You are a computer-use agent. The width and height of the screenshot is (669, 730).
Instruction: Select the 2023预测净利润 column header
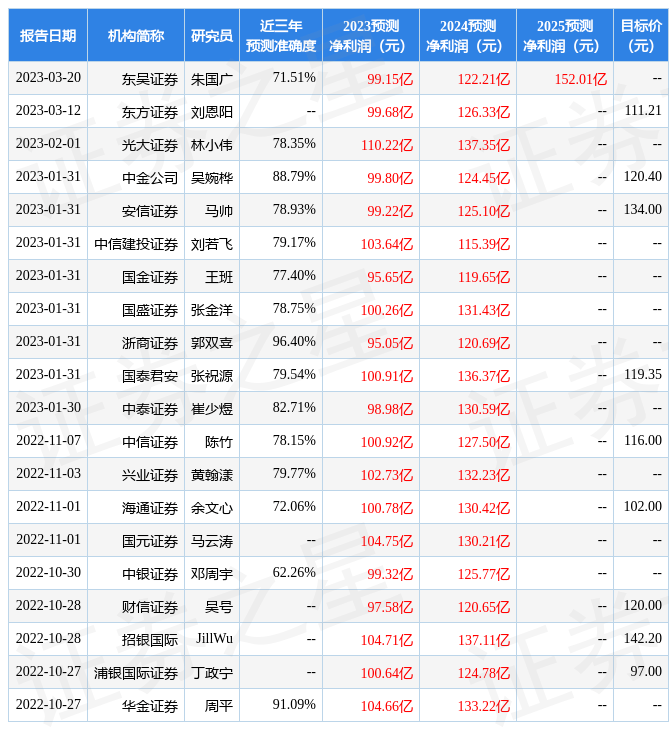coord(370,36)
